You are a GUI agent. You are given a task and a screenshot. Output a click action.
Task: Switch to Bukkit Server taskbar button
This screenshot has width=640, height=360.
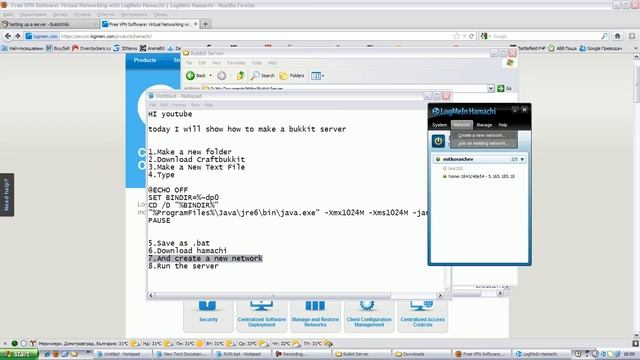361,354
